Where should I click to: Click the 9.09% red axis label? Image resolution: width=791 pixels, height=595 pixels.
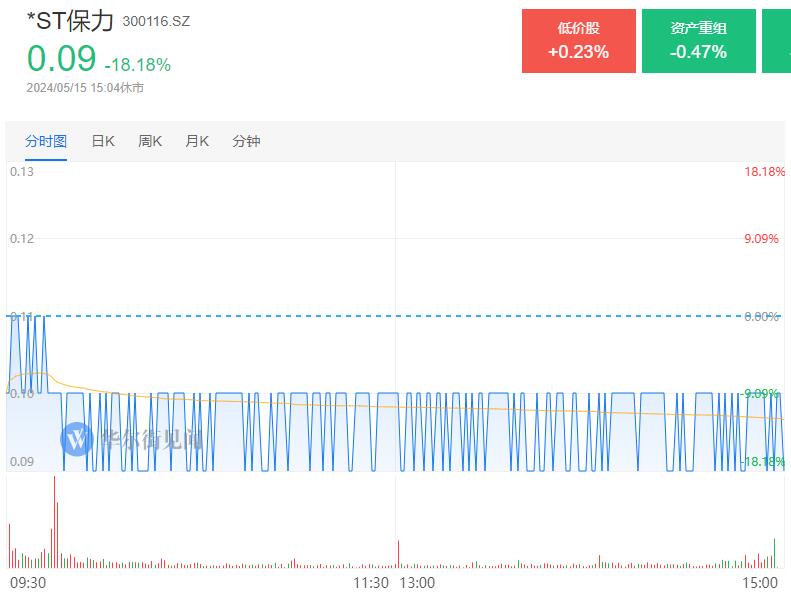point(762,239)
